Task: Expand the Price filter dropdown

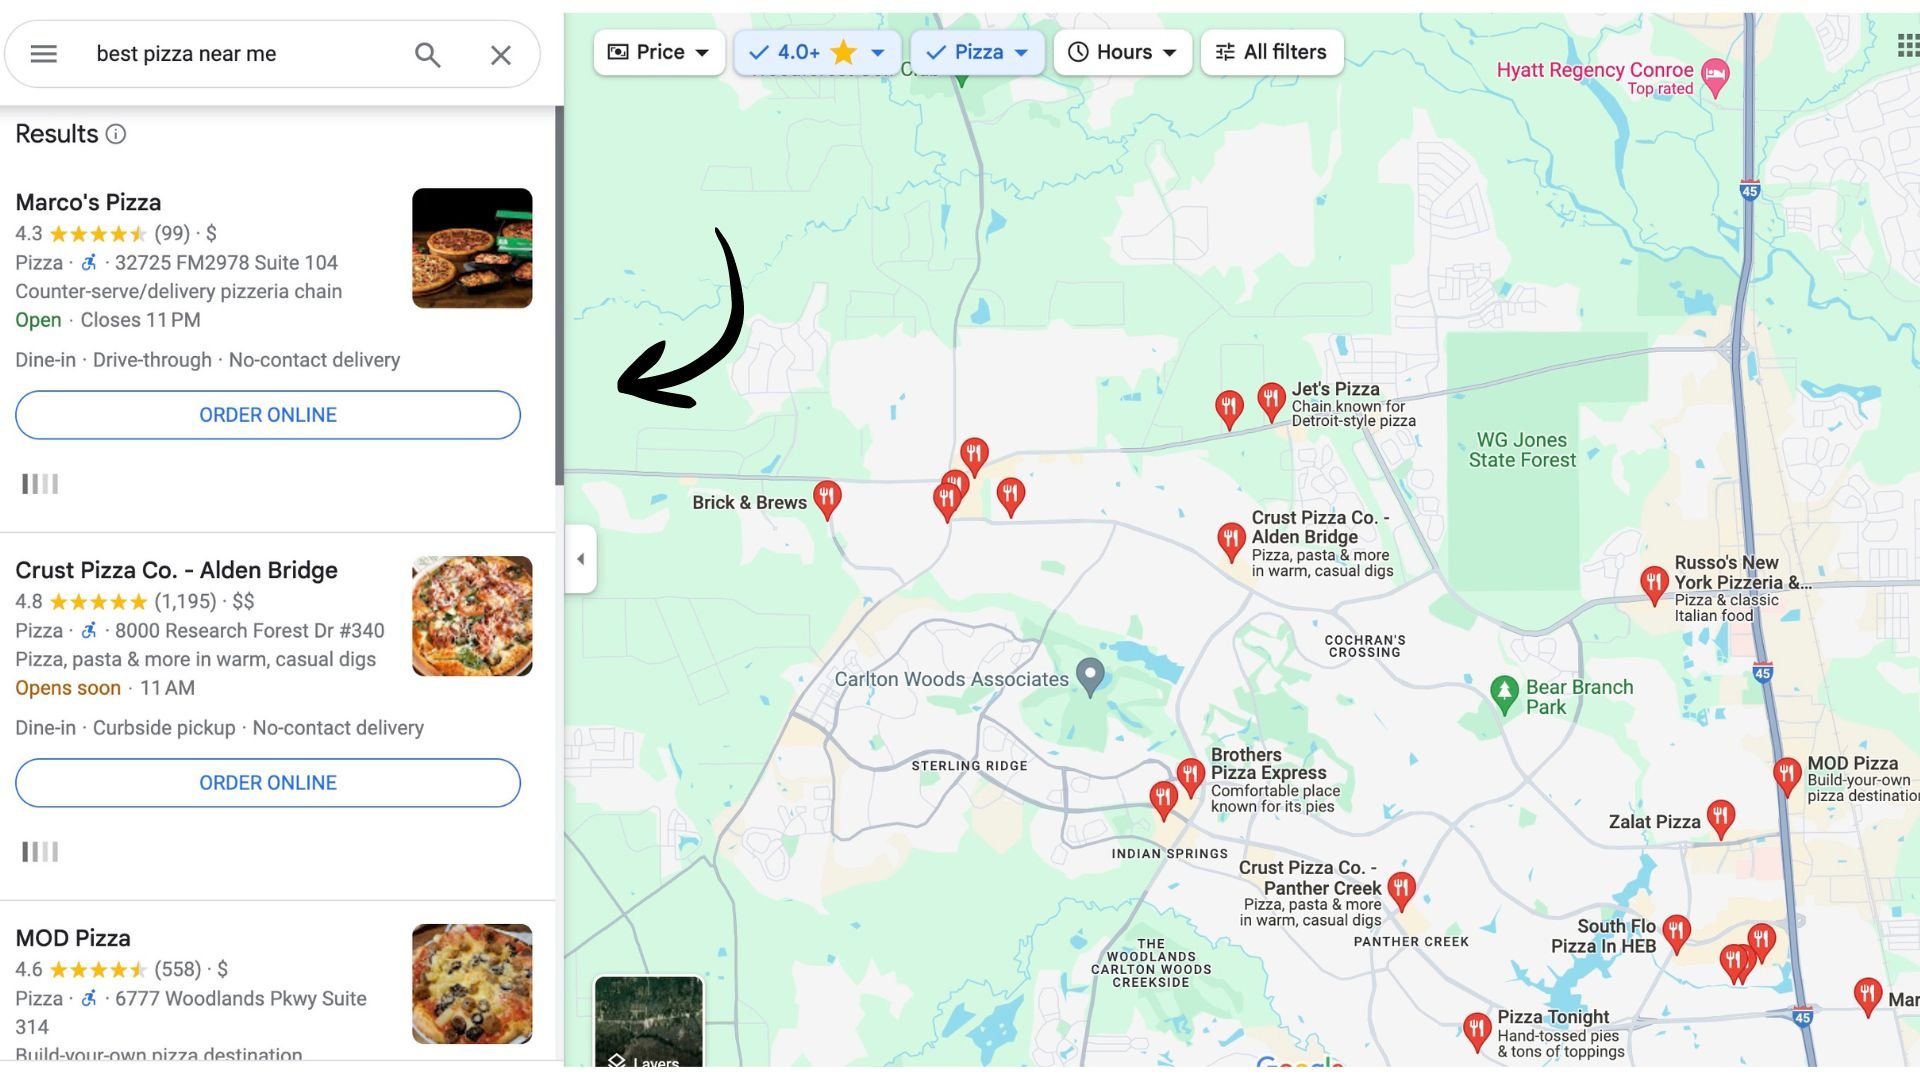Action: point(659,52)
